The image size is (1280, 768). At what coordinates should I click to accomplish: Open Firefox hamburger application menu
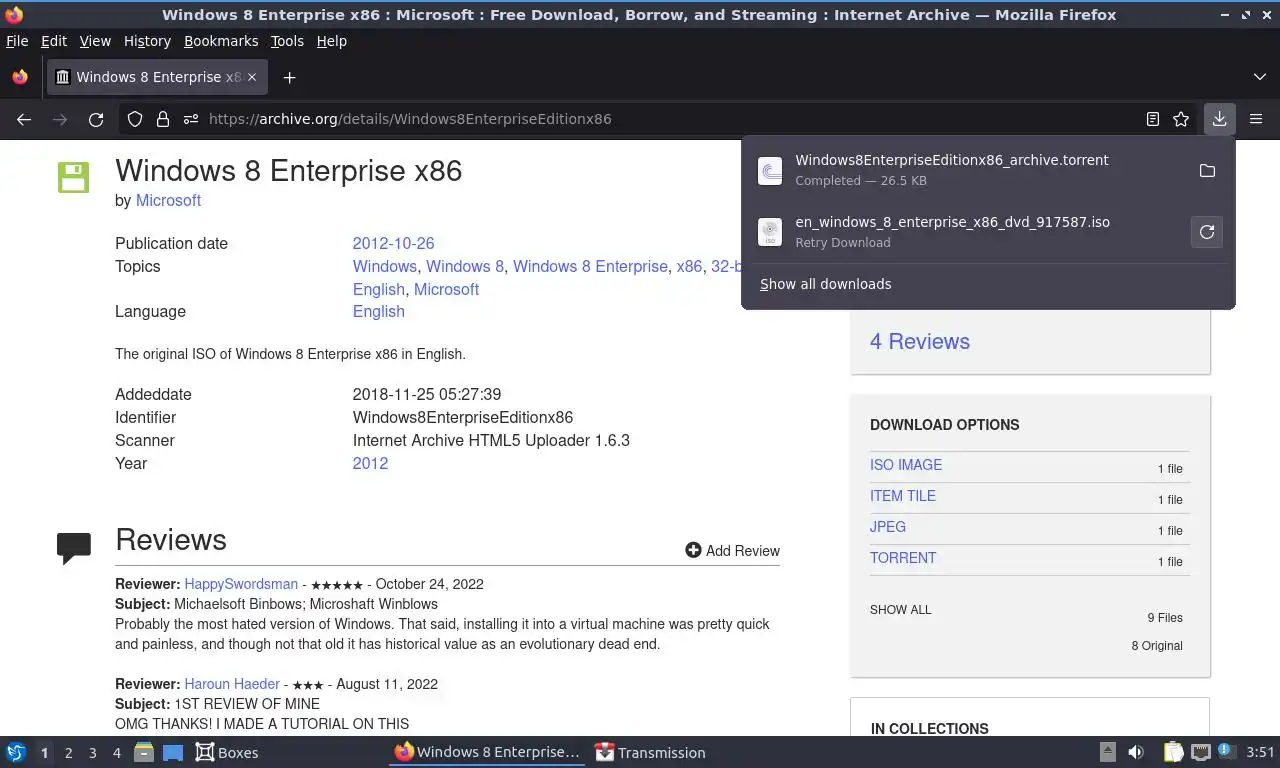pyautogui.click(x=1256, y=119)
